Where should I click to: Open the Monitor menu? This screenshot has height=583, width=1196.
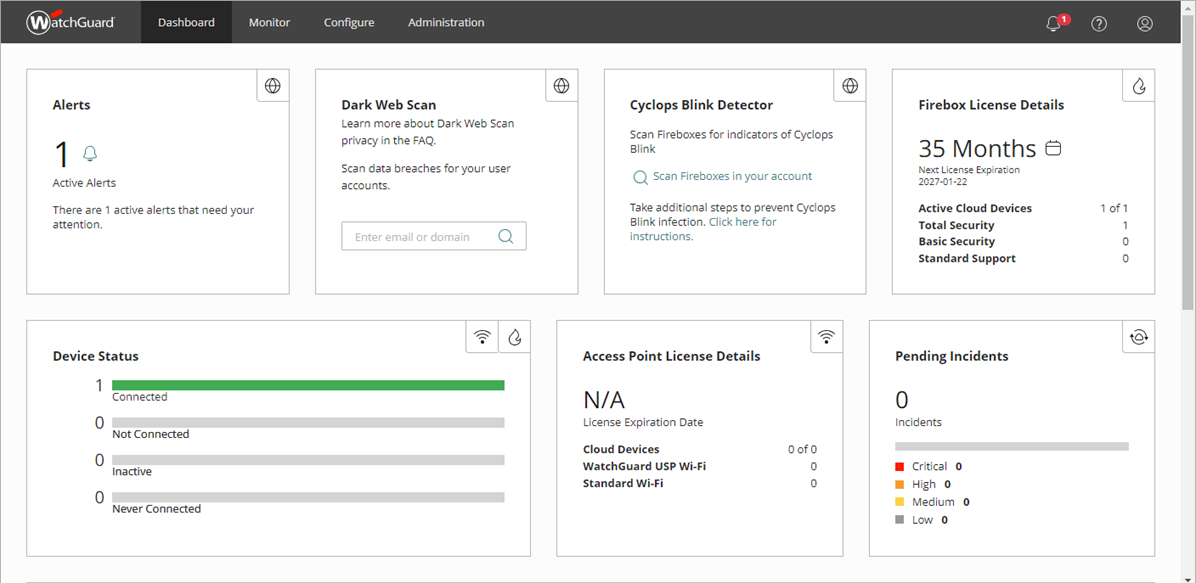point(269,21)
